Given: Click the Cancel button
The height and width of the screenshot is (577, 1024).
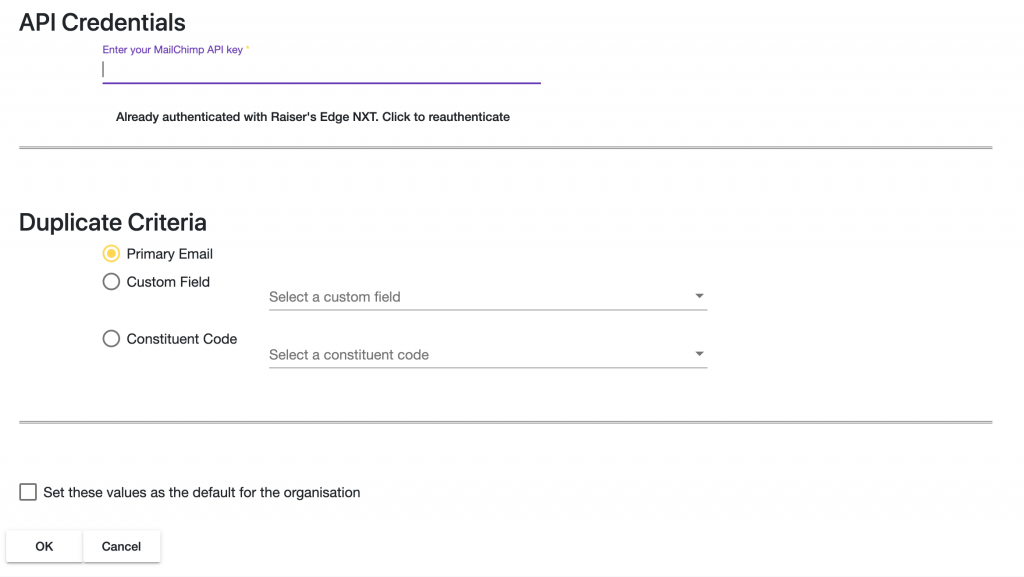Looking at the screenshot, I should click(x=121, y=546).
